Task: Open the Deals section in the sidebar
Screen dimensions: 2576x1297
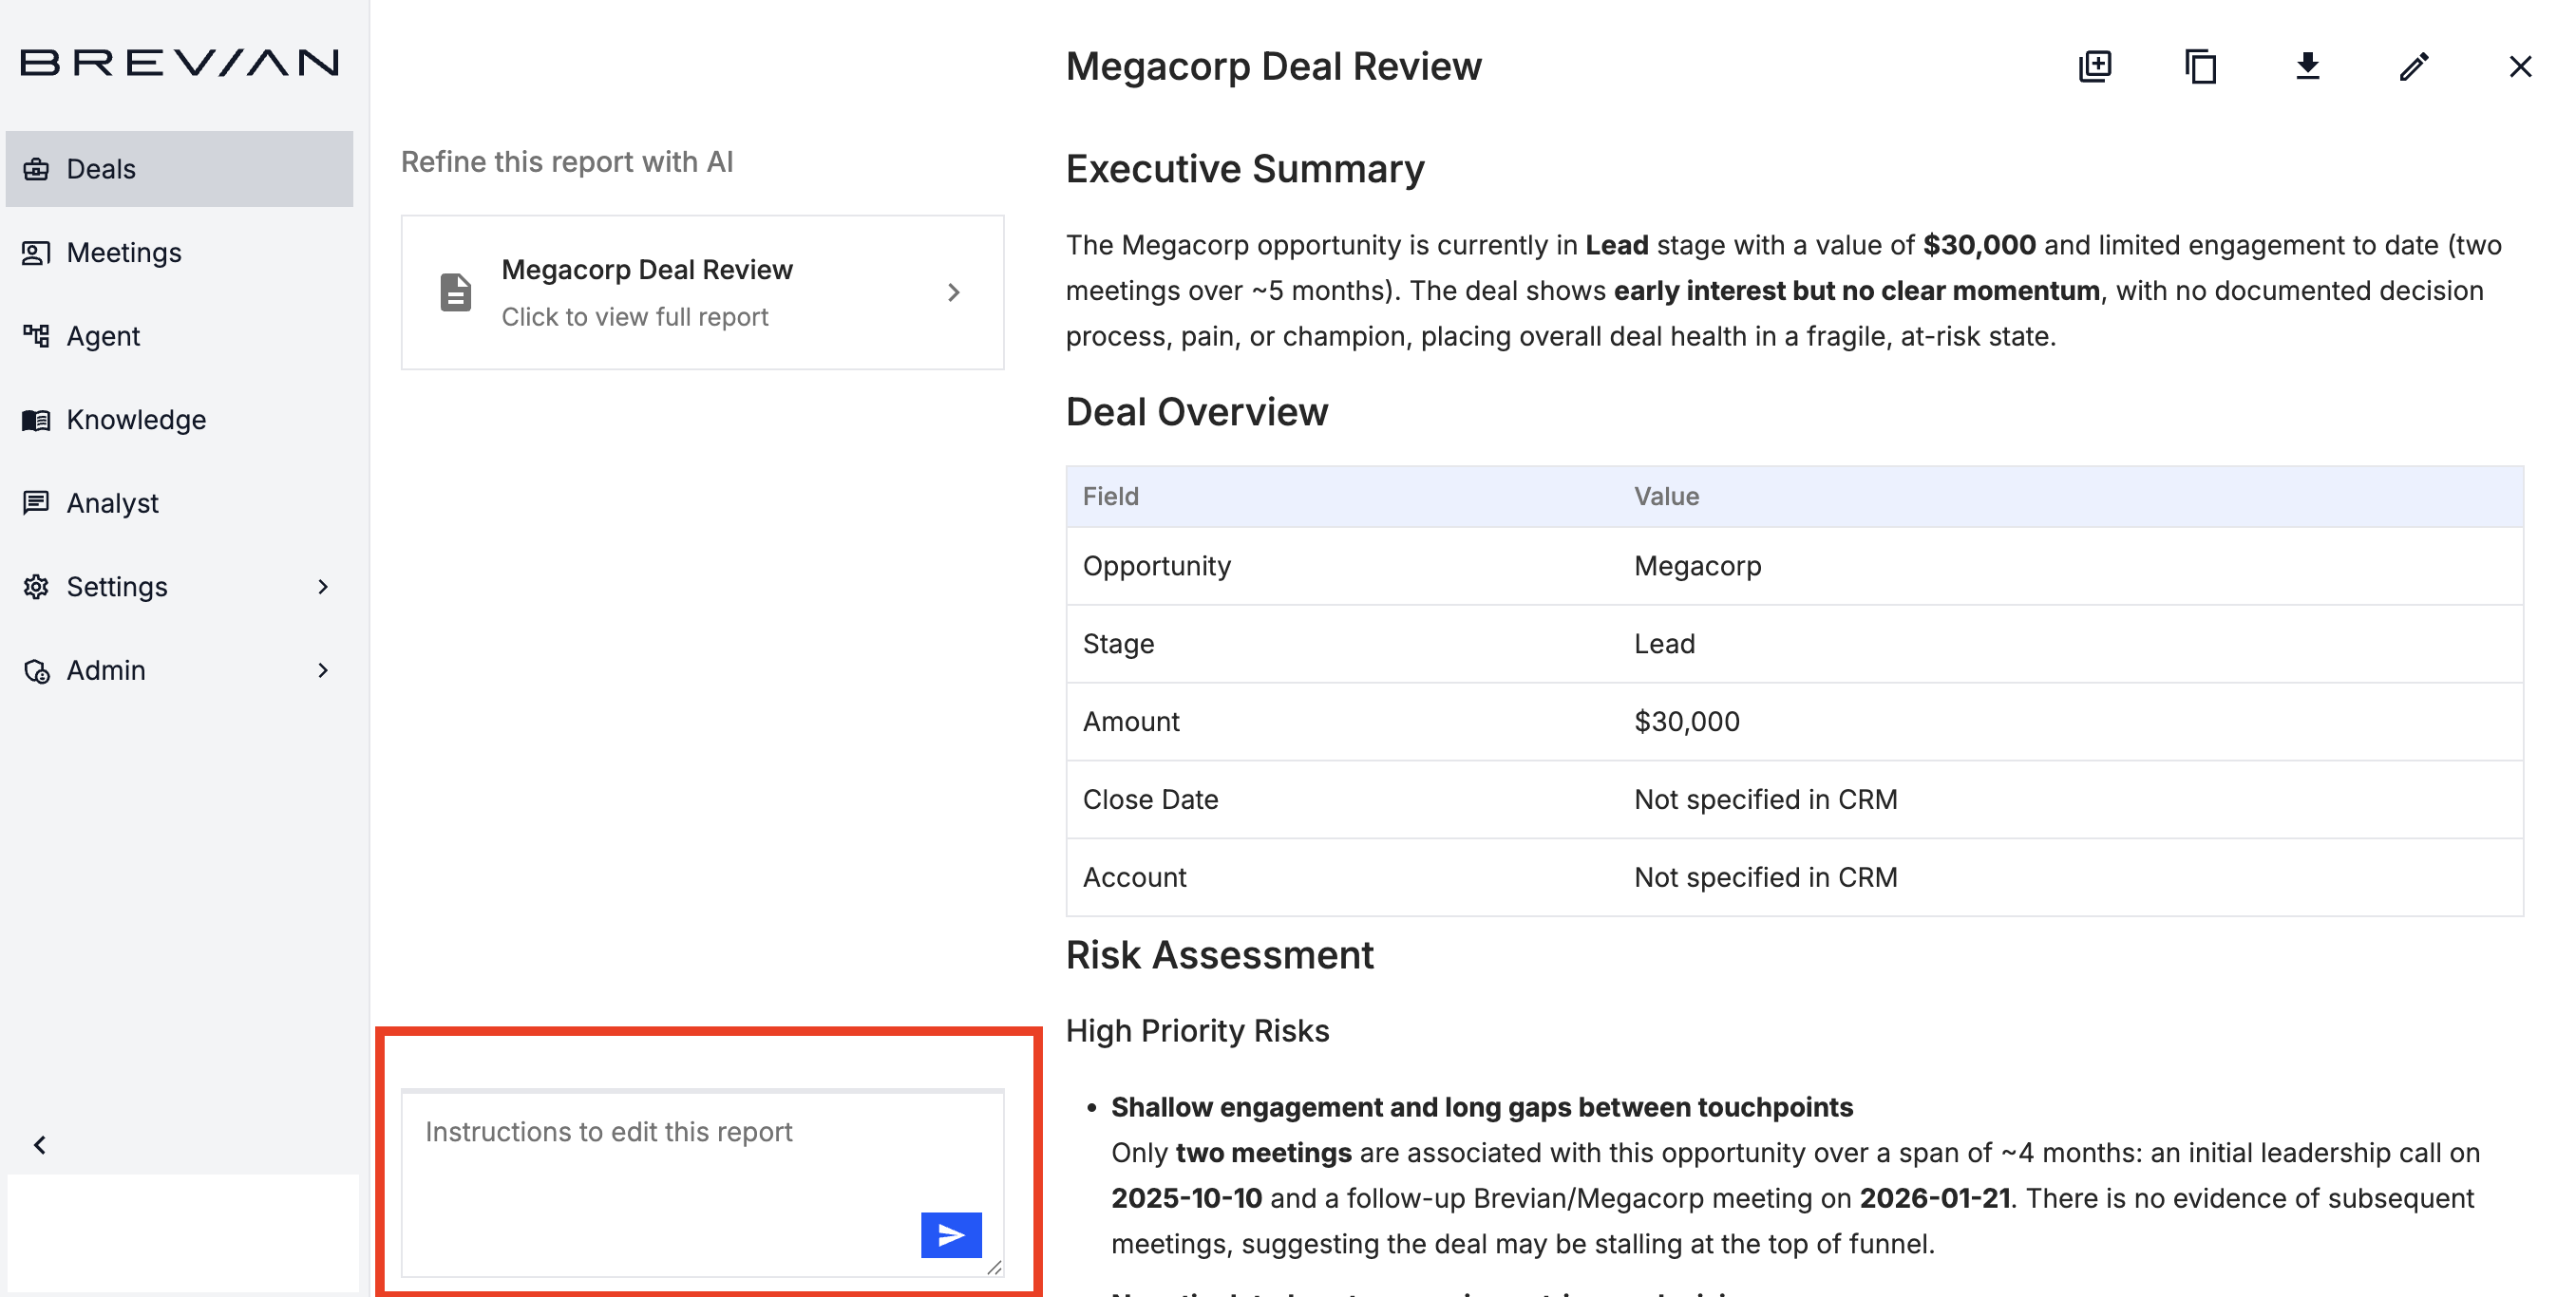Action: (x=100, y=169)
